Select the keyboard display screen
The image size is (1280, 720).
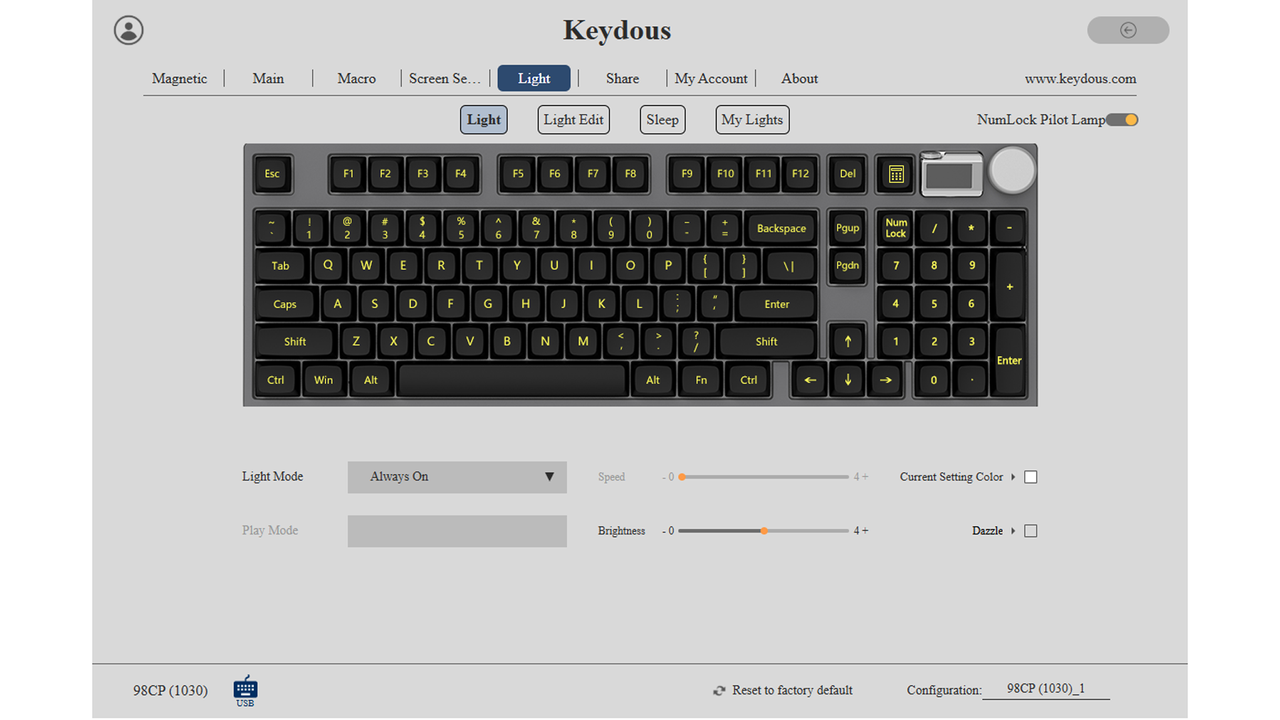(x=952, y=174)
